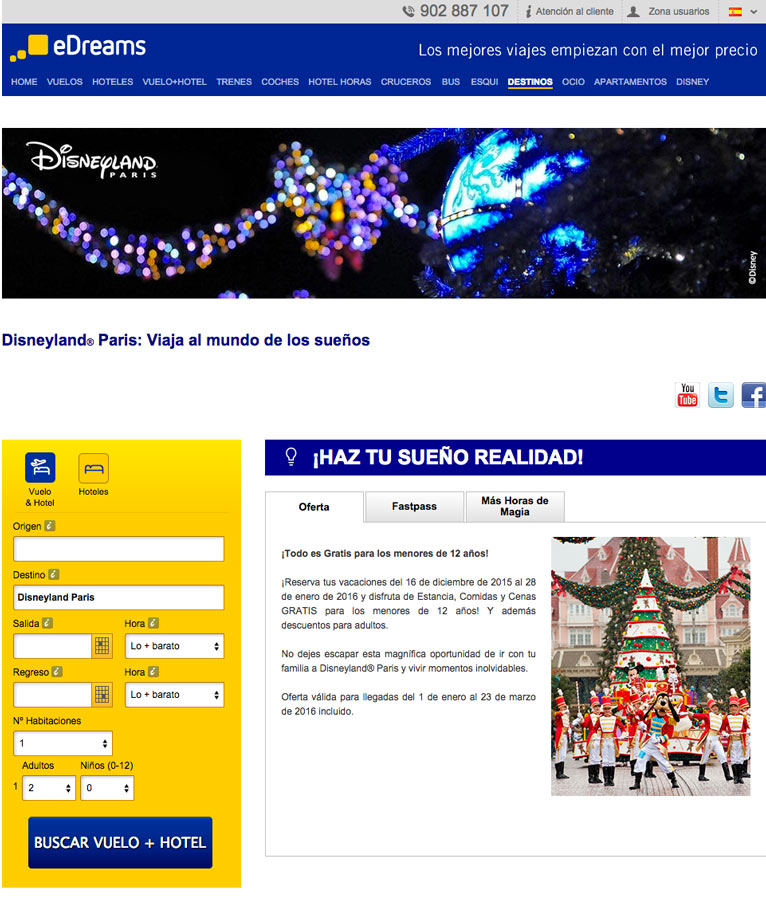The image size is (766, 900).
Task: Select the Hoteles bed icon
Action: tap(94, 468)
